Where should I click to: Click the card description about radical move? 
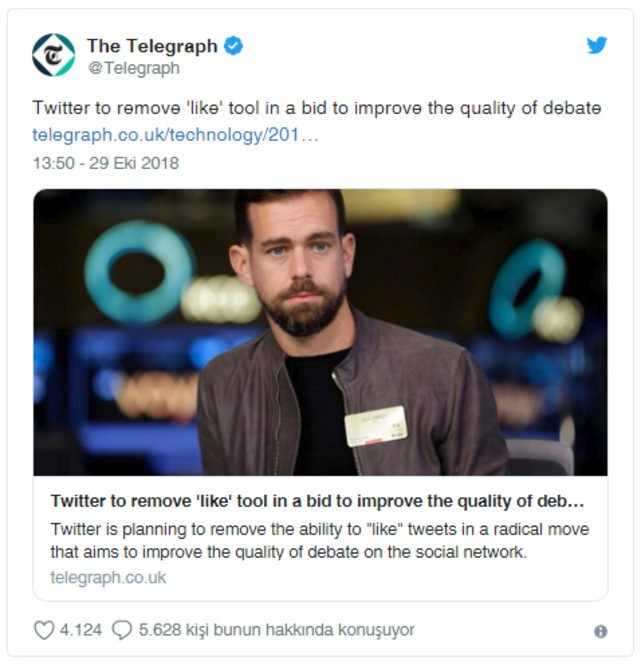coord(320,541)
